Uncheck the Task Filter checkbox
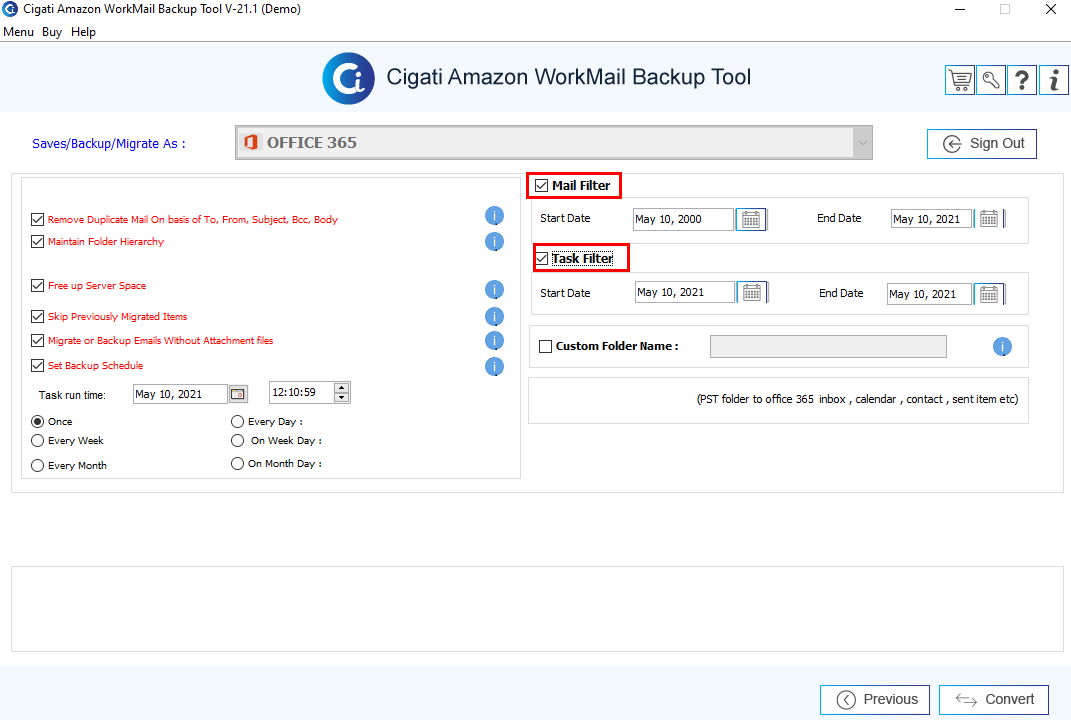Screen dimensions: 1071x720 [542, 258]
